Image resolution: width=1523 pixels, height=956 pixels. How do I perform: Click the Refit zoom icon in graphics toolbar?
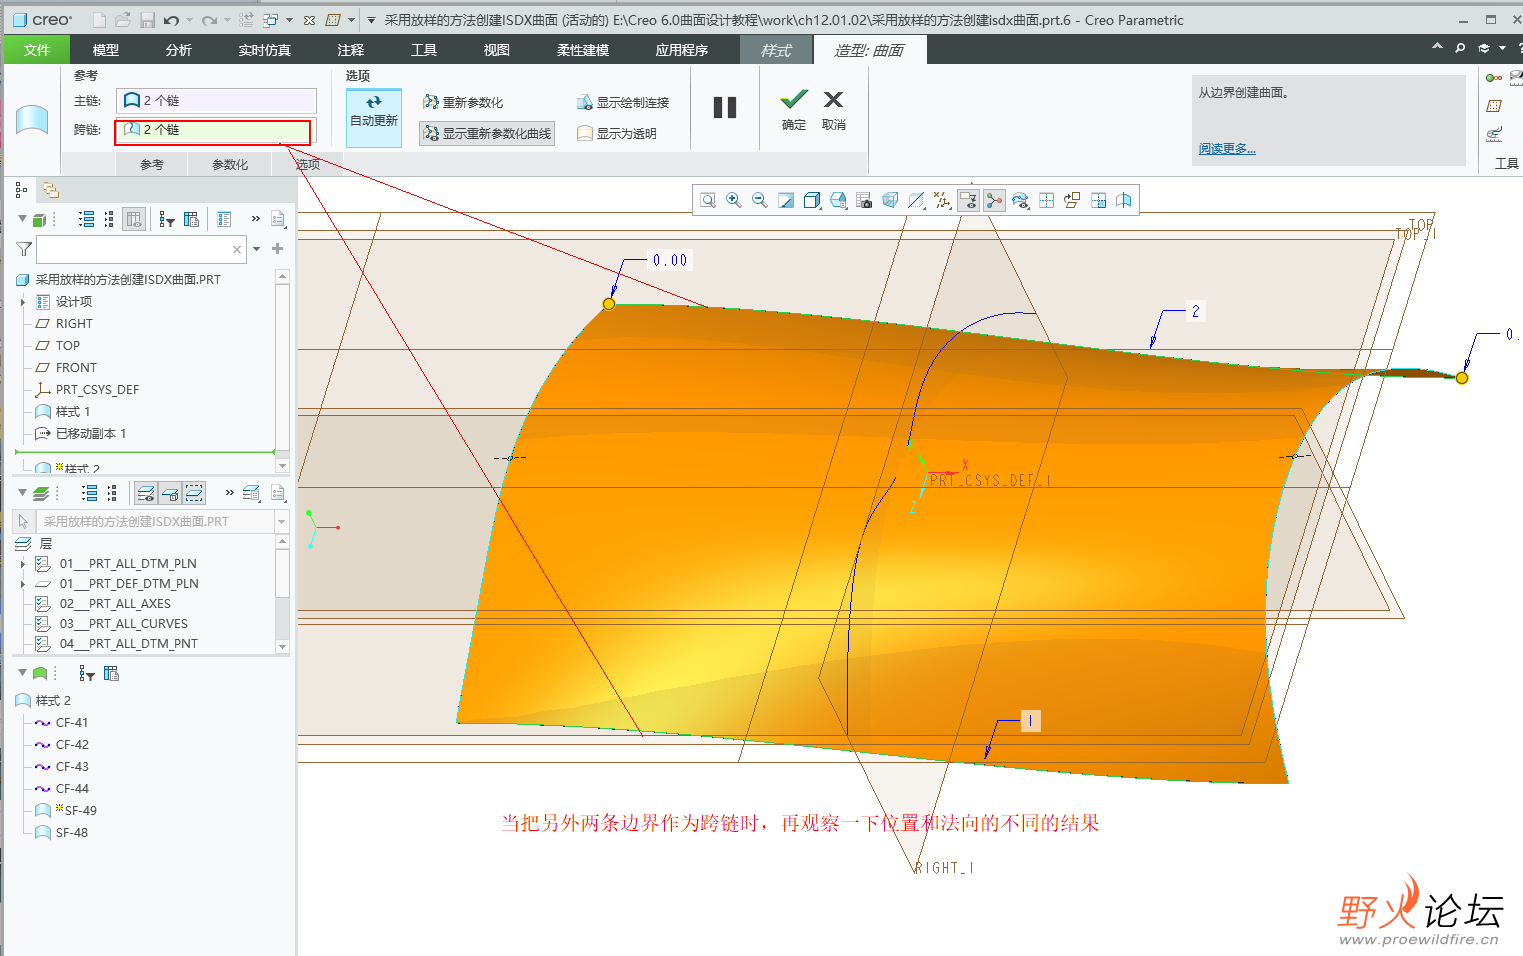point(708,200)
